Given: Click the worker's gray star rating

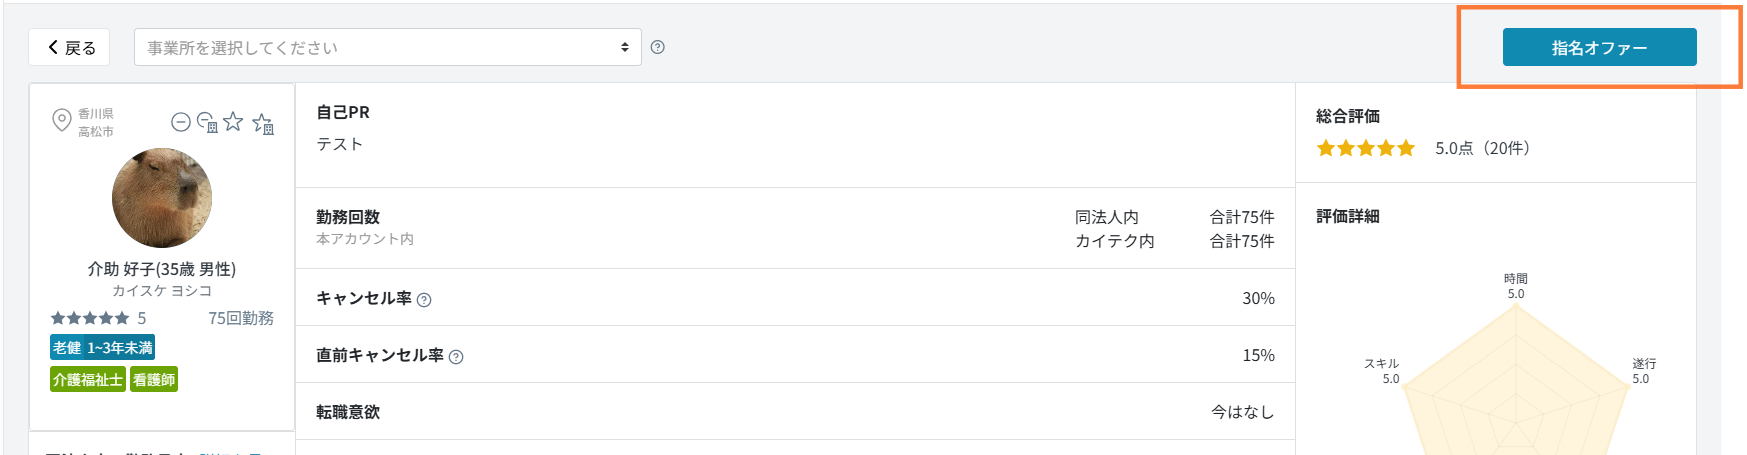Looking at the screenshot, I should coord(90,318).
